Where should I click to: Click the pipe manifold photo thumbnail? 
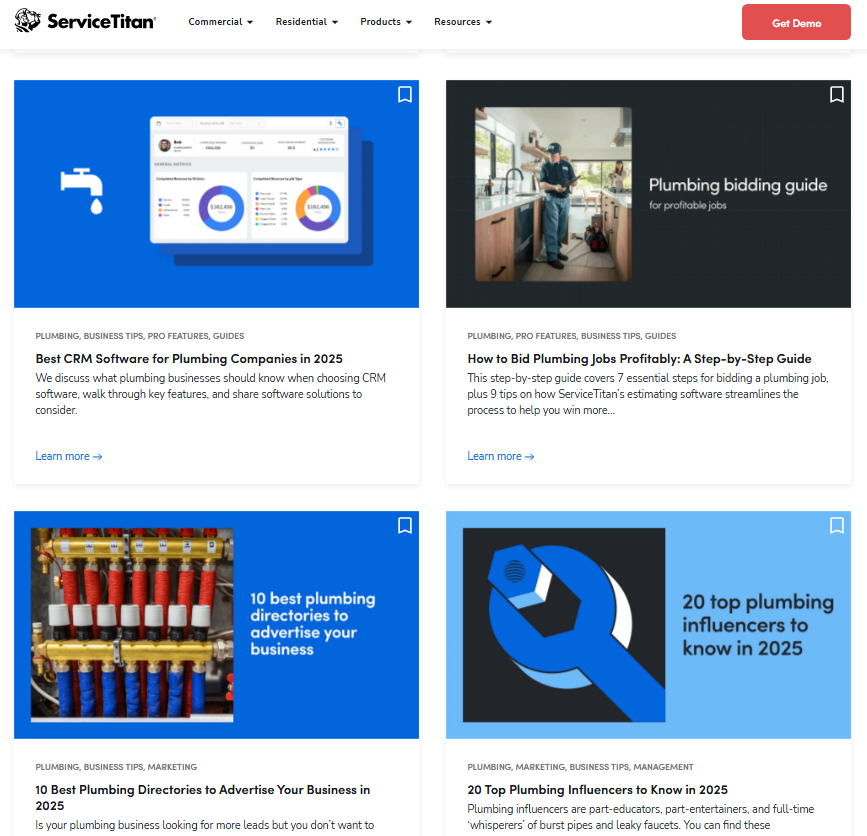pos(132,625)
